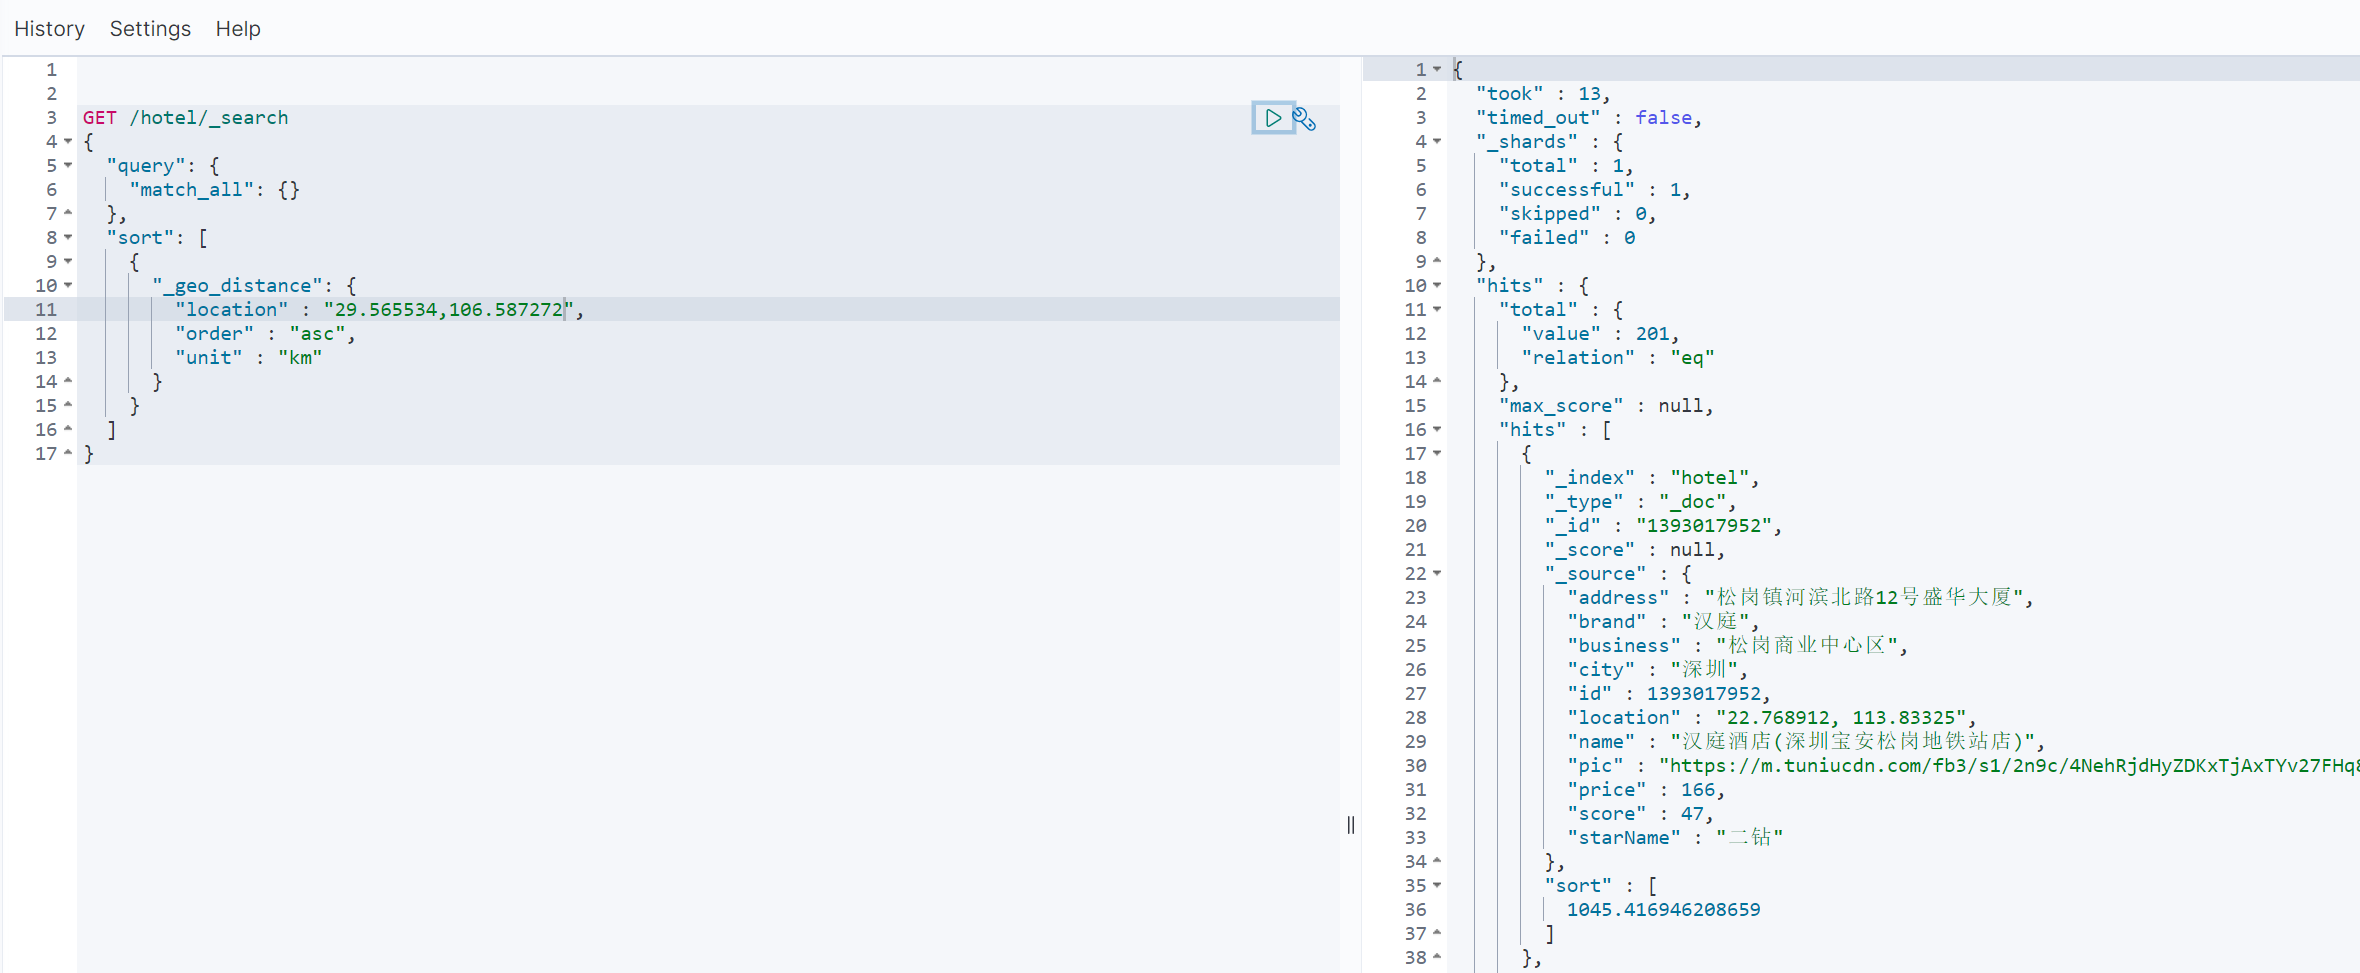2360x973 pixels.
Task: Open the Settings menu
Action: [x=150, y=29]
